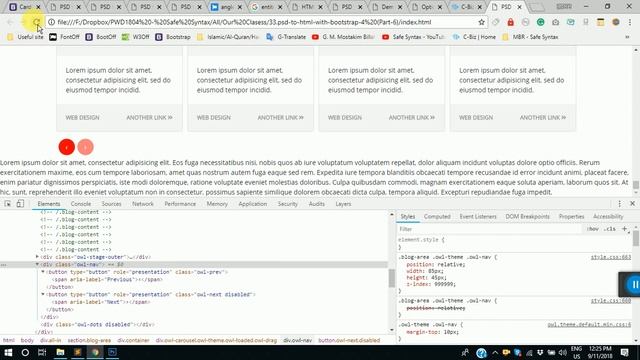The height and width of the screenshot is (360, 640).
Task: Click the camera screenshot extension icon
Action: click(556, 22)
